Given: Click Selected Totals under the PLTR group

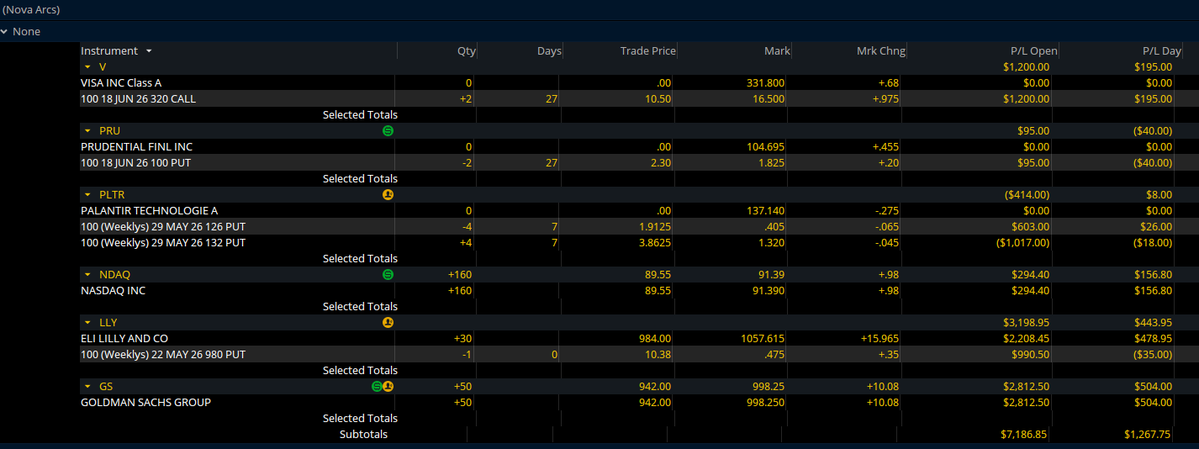Looking at the screenshot, I should (x=360, y=259).
